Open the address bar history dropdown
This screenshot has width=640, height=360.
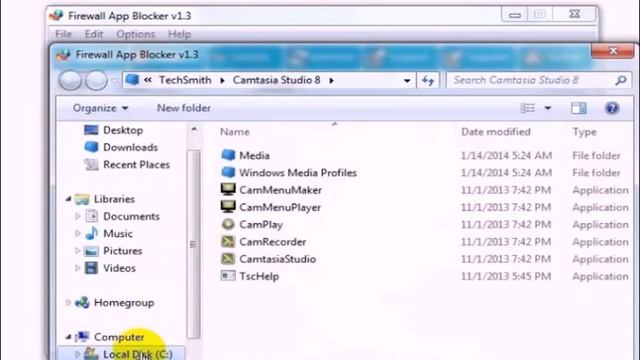[407, 81]
